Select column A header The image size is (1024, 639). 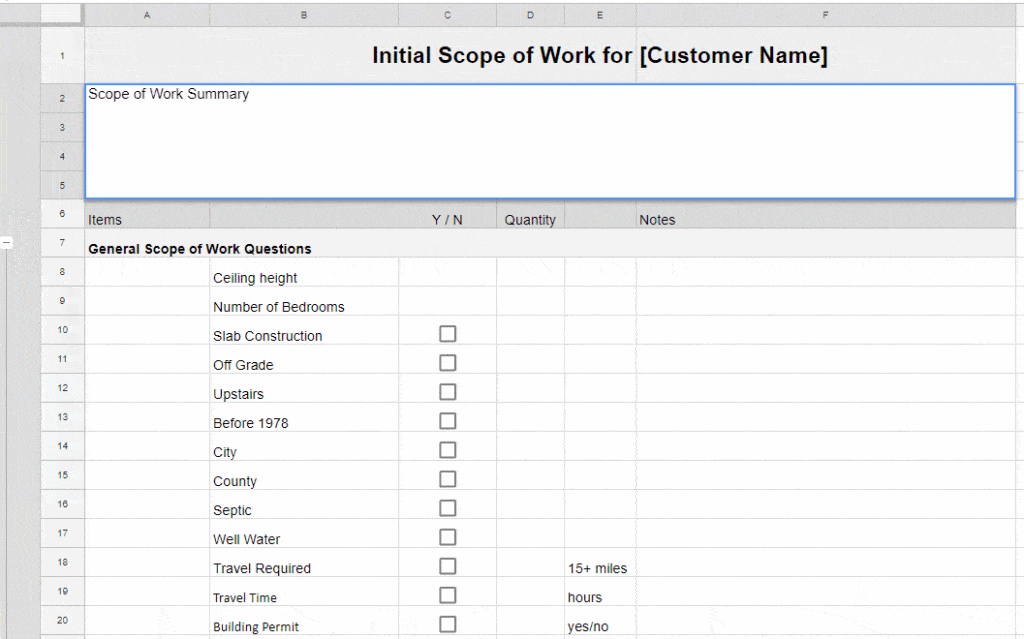tap(147, 14)
